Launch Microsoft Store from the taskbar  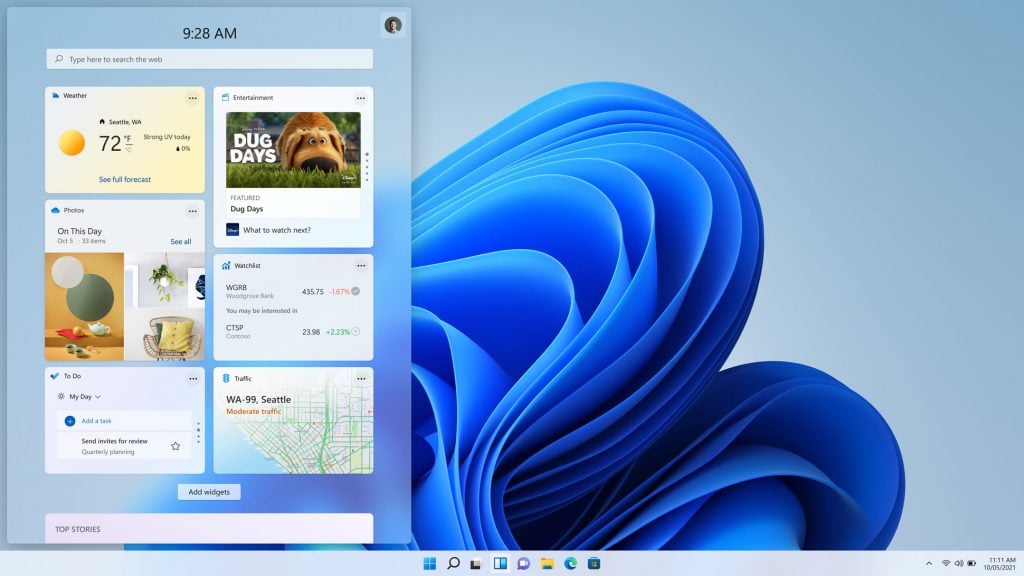(596, 562)
